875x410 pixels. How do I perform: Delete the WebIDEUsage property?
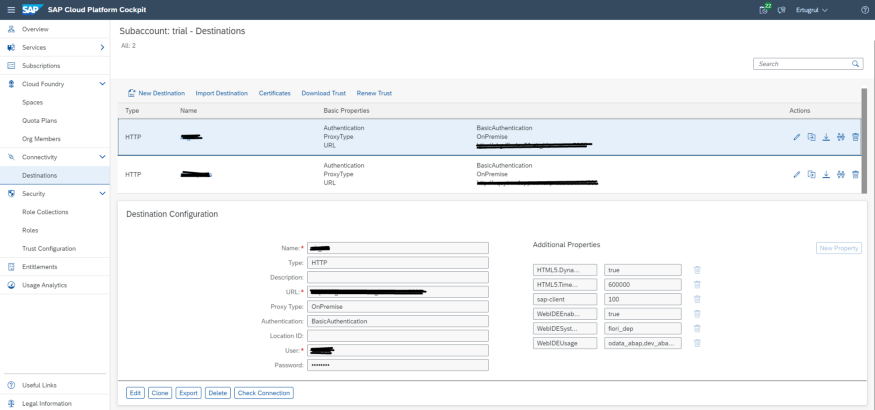[x=697, y=343]
